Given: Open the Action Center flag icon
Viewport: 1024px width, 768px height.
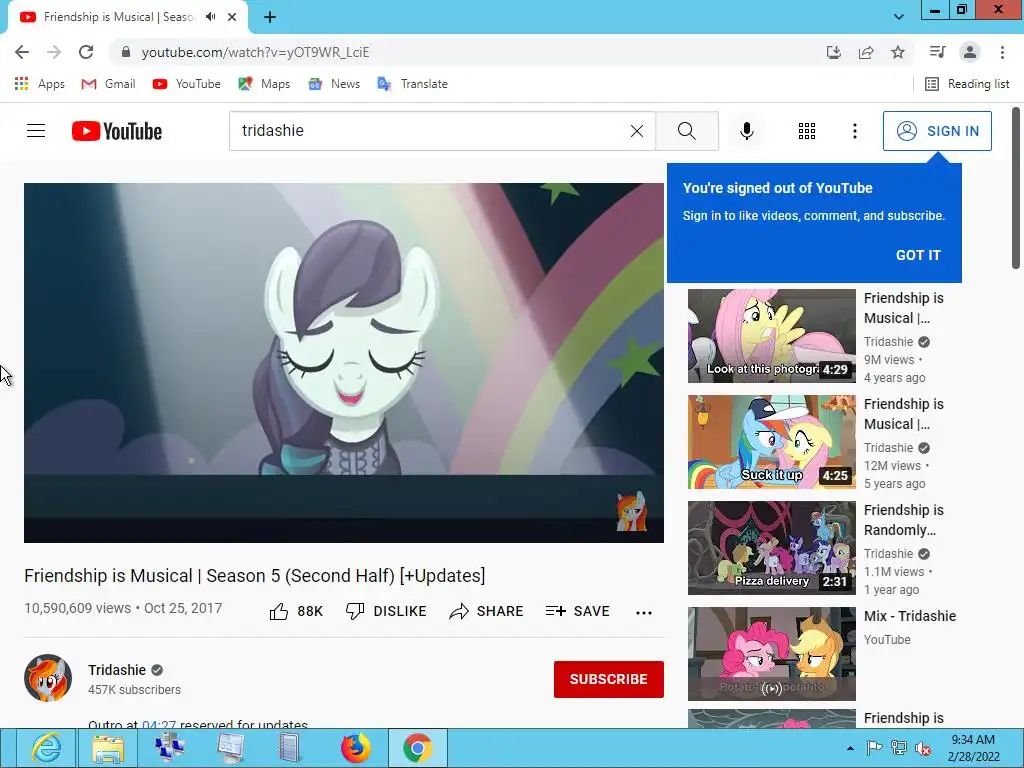Looking at the screenshot, I should click(874, 748).
